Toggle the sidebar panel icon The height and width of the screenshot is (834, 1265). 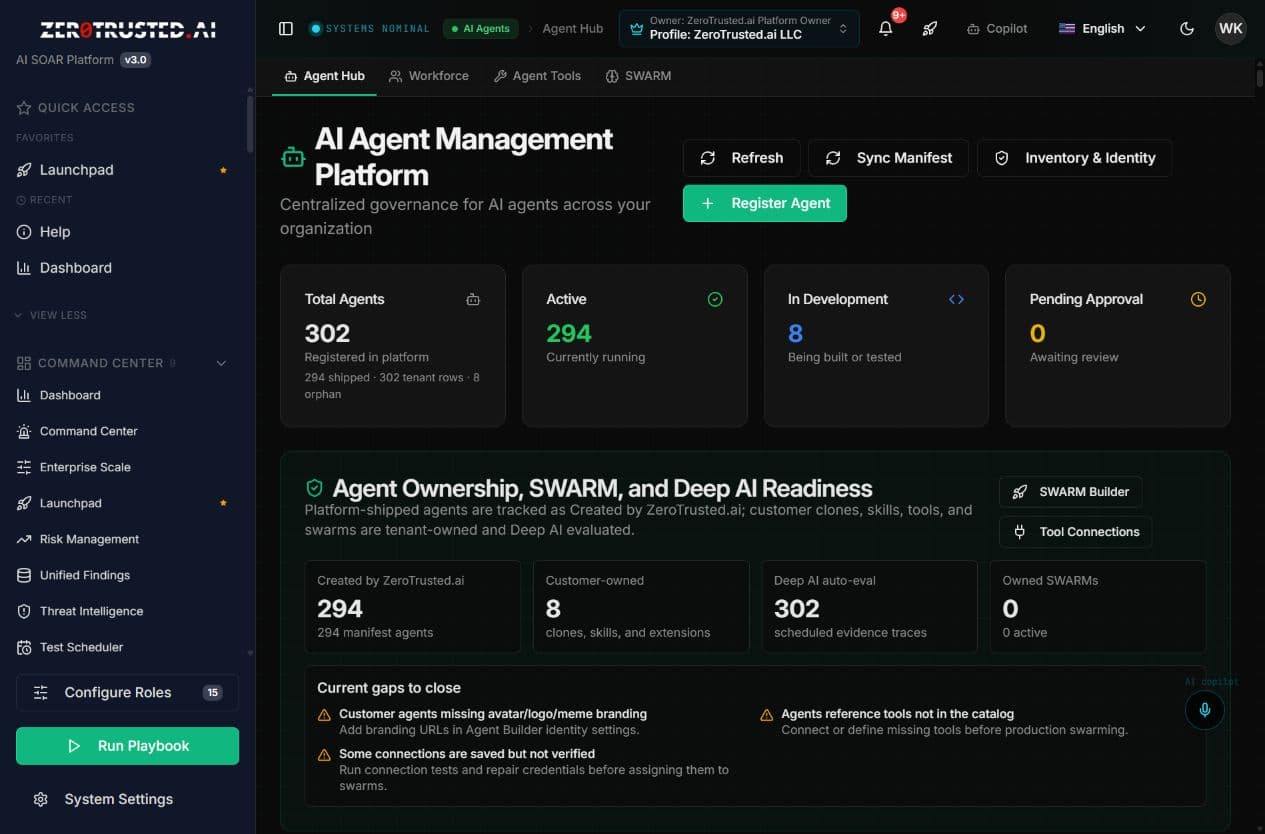pyautogui.click(x=286, y=29)
